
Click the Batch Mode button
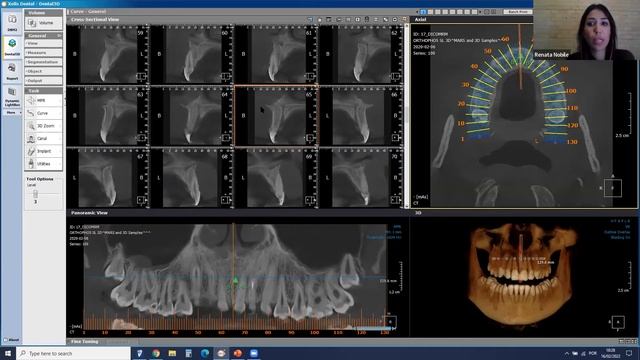tap(518, 12)
